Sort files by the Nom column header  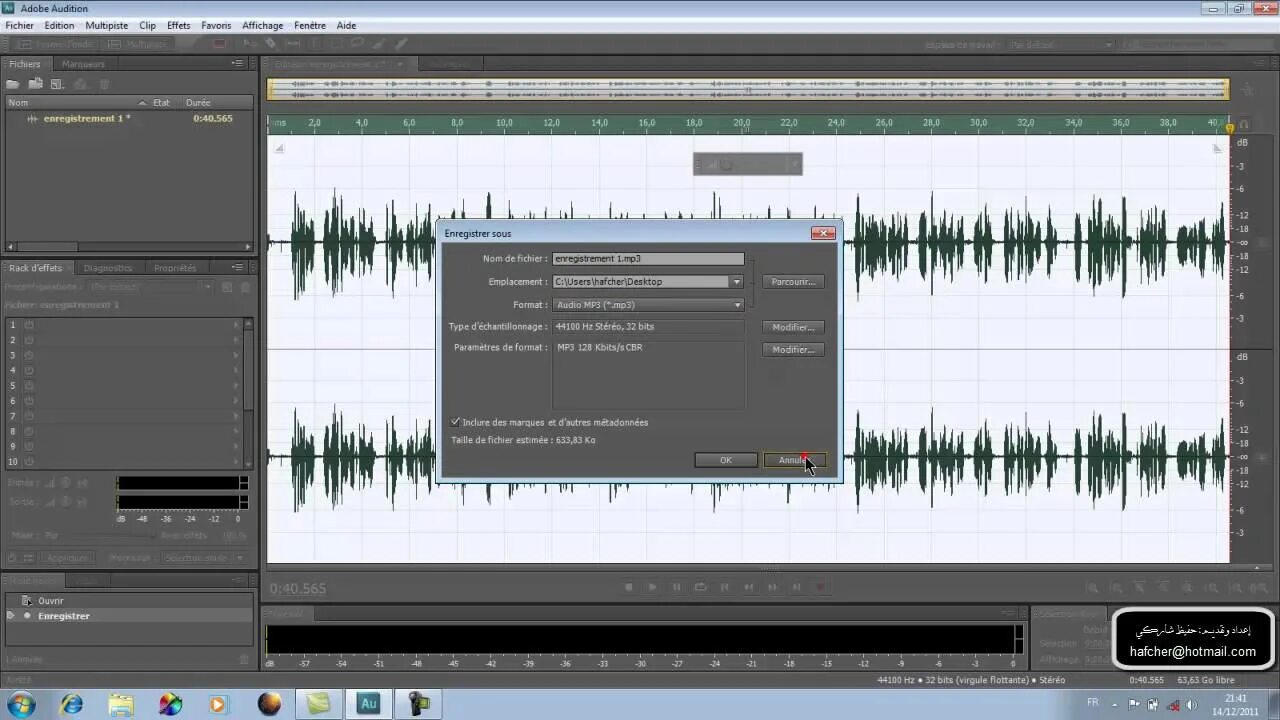pos(18,102)
